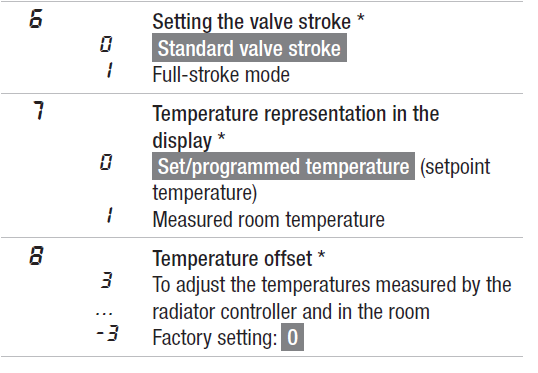This screenshot has height=373, width=538.
Task: Select the 1 value beside Measured room temperature
Action: click(109, 215)
